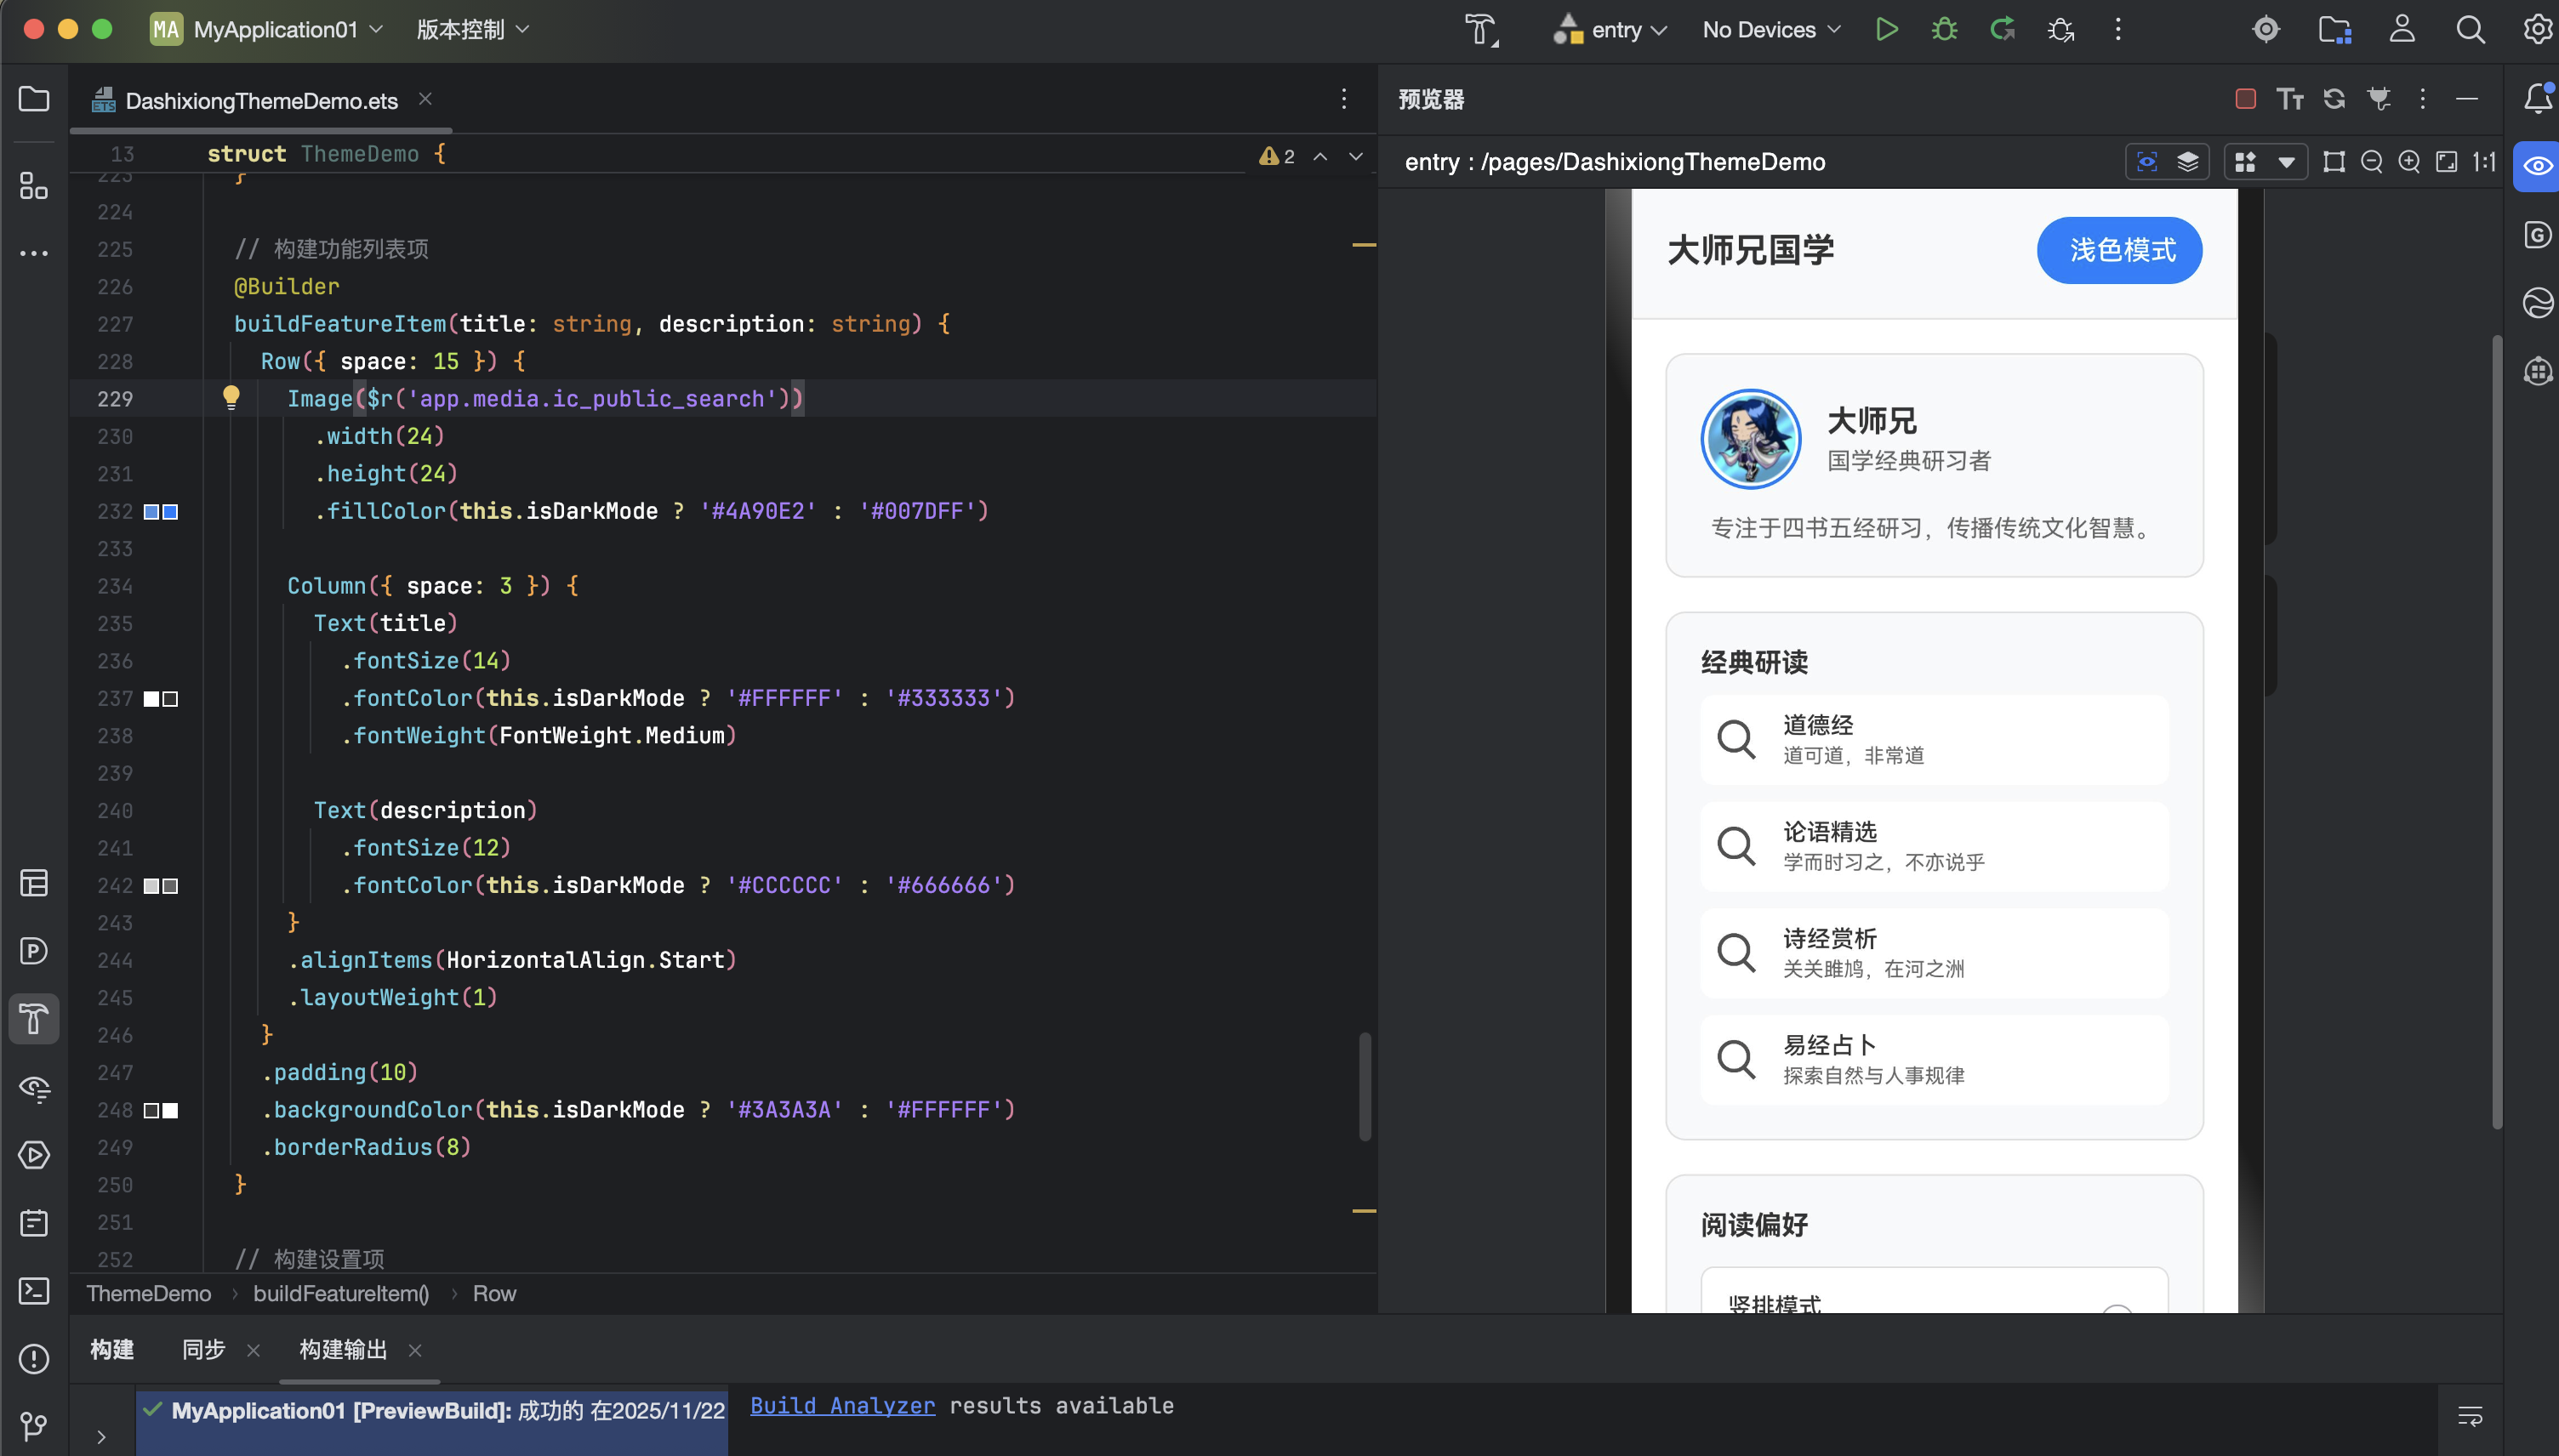Zoom in on the preview

point(2409,161)
